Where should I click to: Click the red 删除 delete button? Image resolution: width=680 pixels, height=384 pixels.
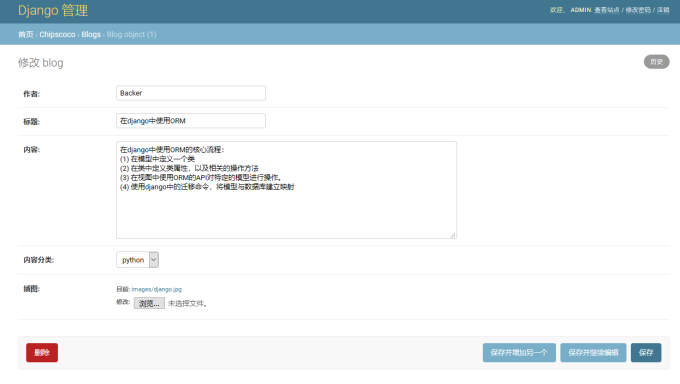click(42, 352)
